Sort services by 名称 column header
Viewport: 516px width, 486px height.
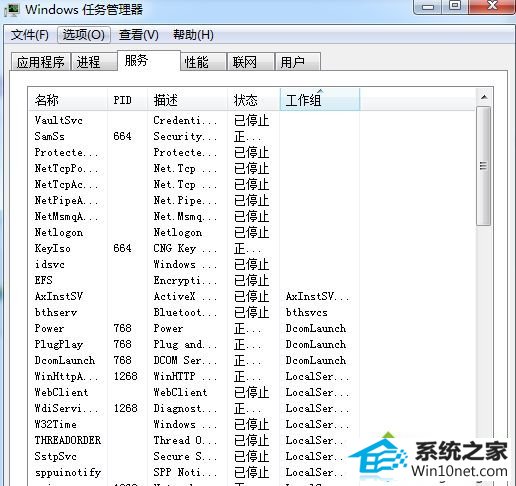pyautogui.click(x=68, y=100)
